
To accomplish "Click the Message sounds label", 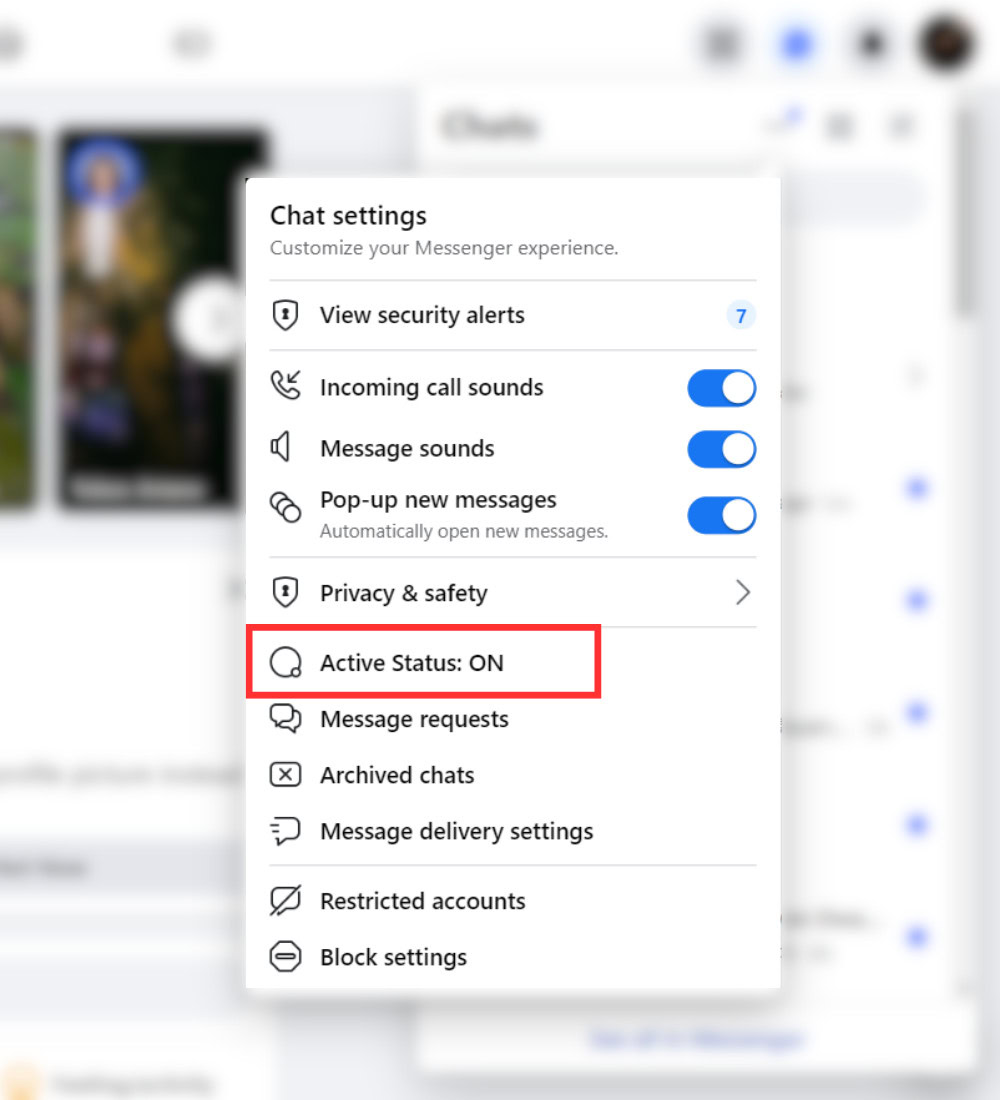I will 407,448.
